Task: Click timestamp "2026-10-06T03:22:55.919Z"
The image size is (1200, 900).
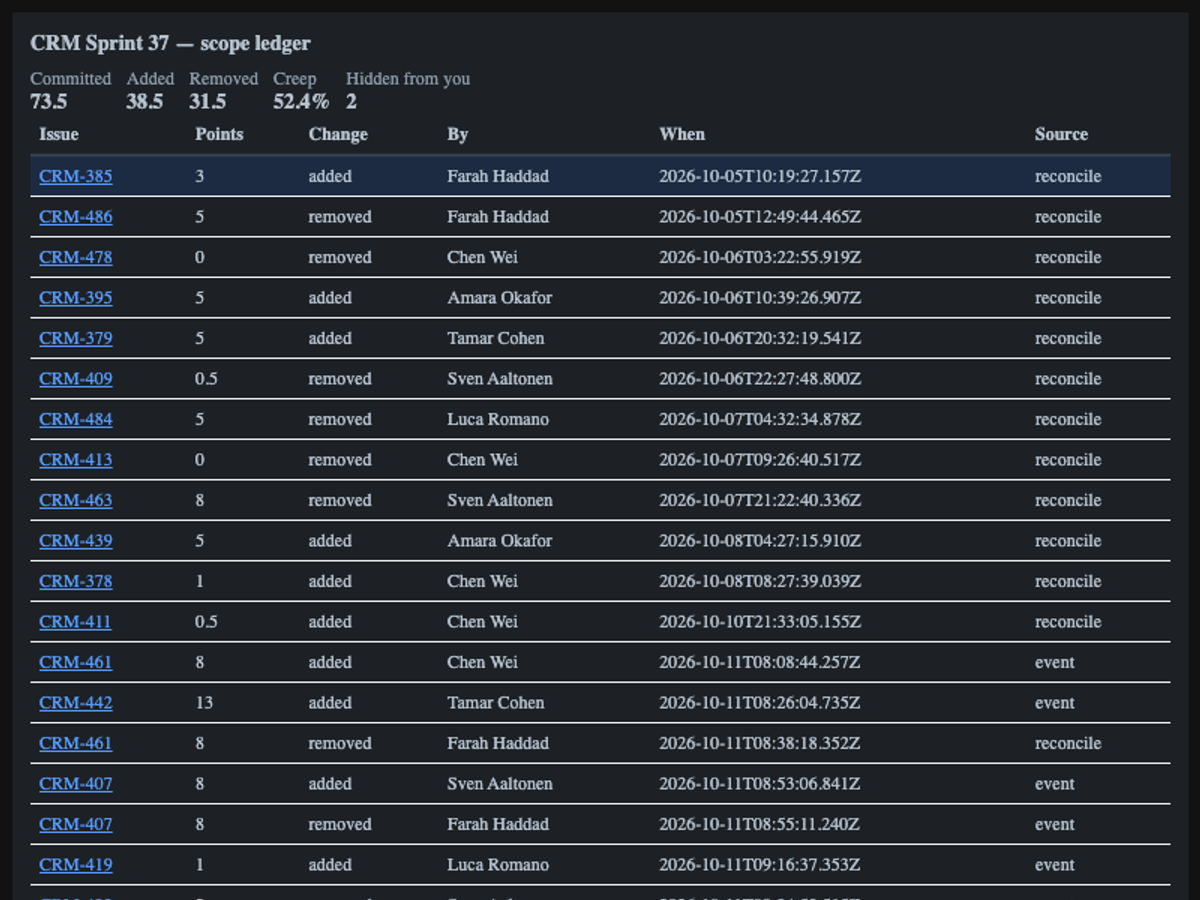Action: [x=760, y=257]
